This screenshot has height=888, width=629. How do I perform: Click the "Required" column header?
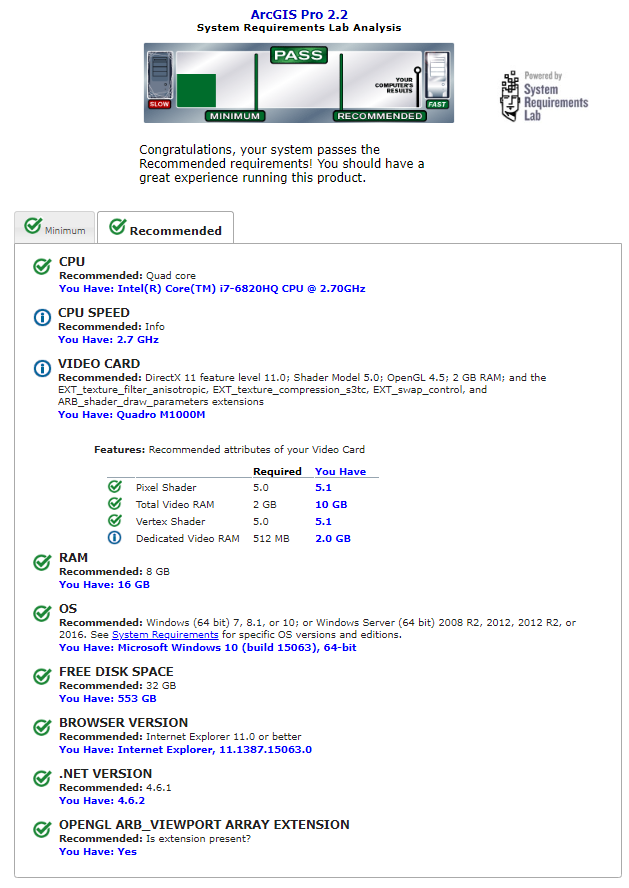(277, 472)
